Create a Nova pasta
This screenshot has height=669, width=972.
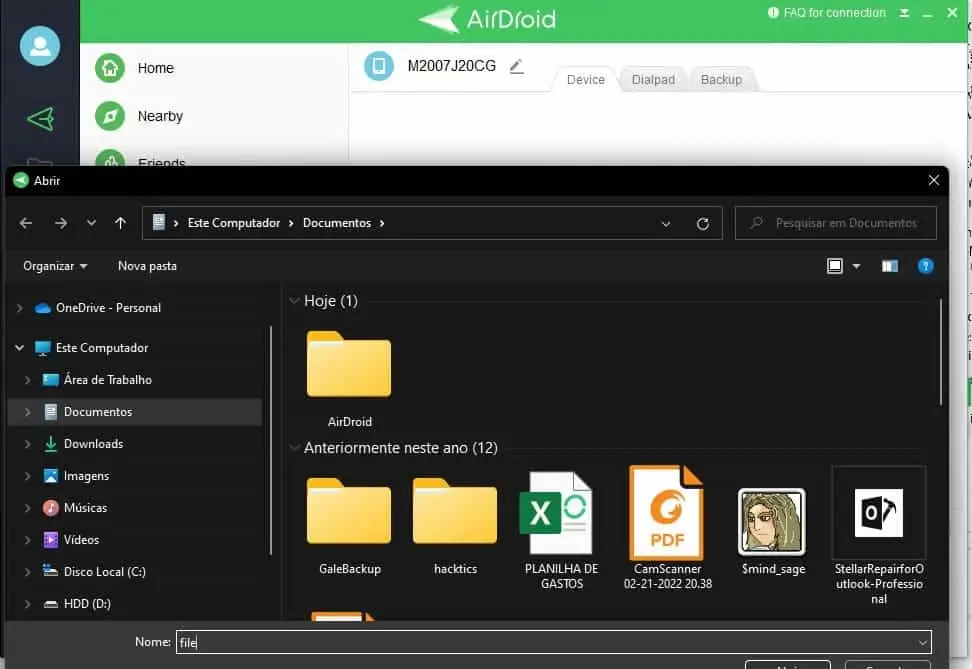(147, 266)
